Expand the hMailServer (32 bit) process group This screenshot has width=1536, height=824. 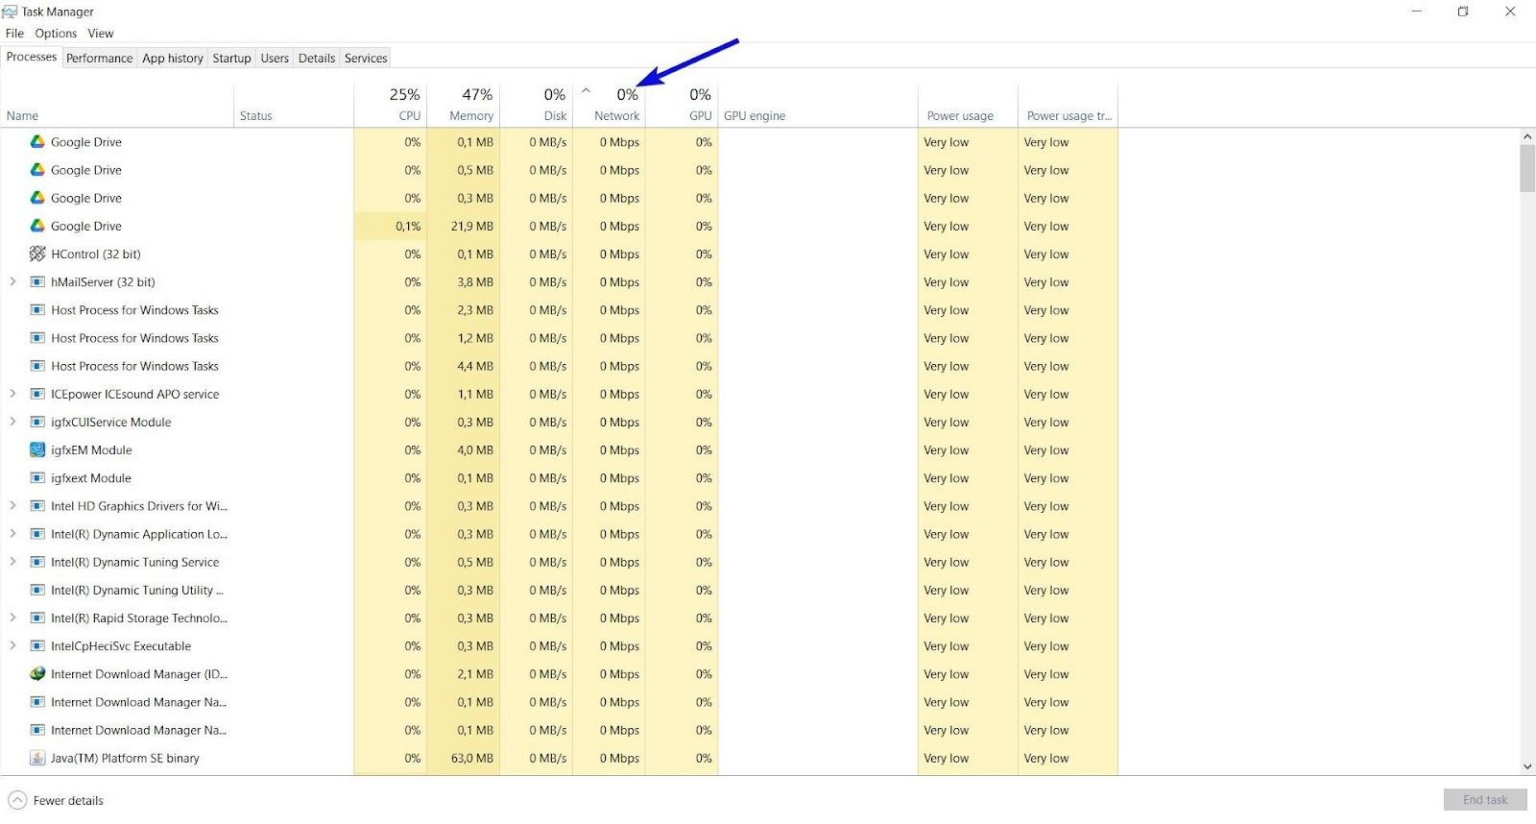point(13,282)
